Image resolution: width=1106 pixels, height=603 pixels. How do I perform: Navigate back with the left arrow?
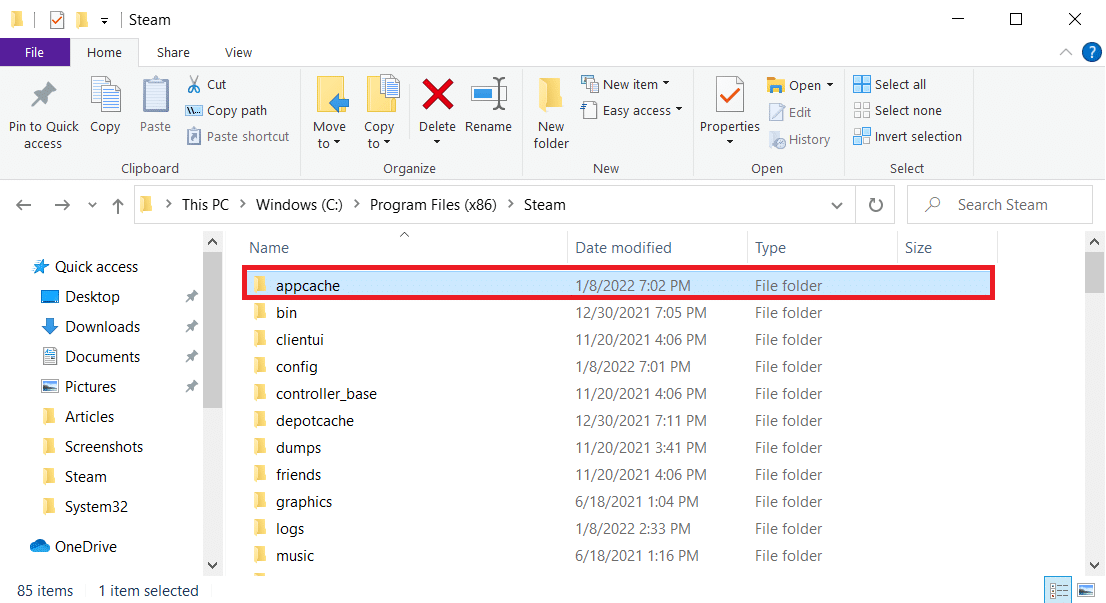click(24, 205)
